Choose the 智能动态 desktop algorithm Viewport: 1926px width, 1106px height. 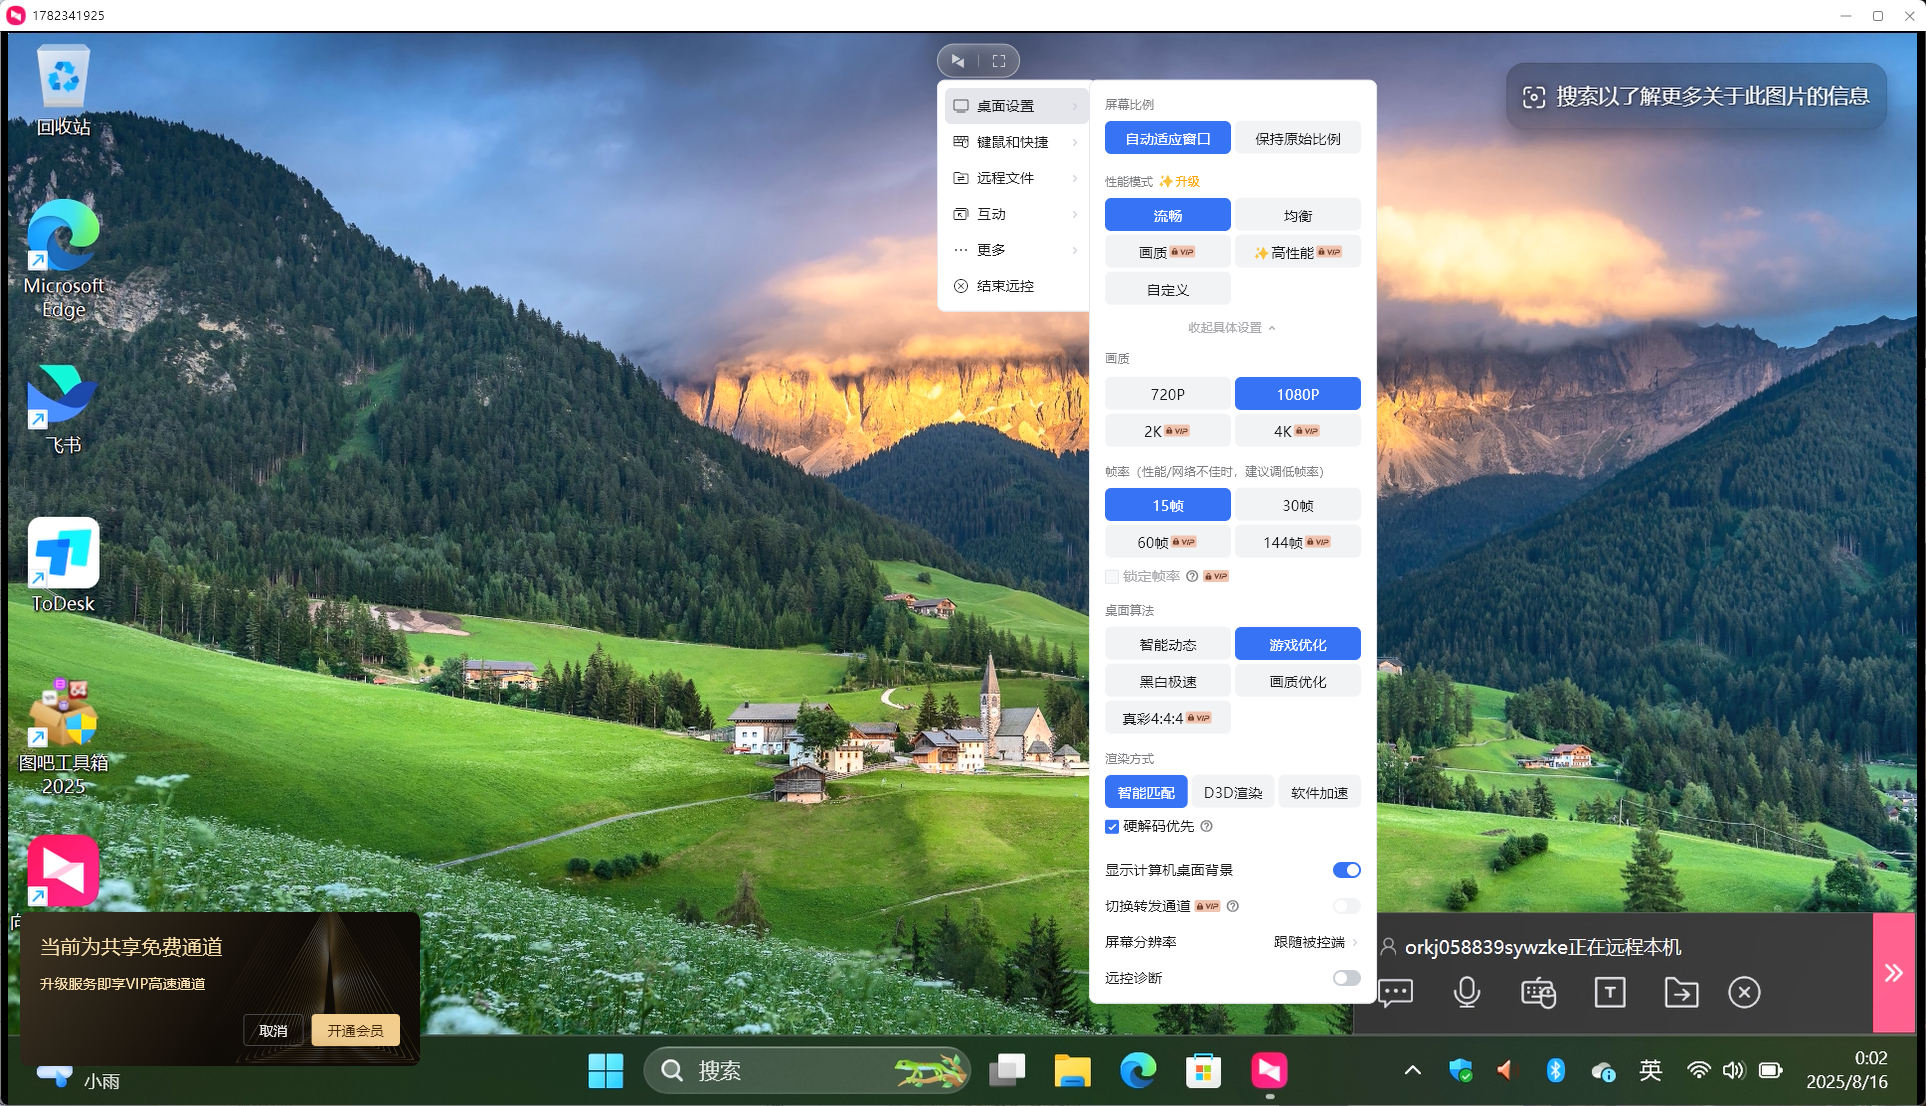tap(1167, 644)
